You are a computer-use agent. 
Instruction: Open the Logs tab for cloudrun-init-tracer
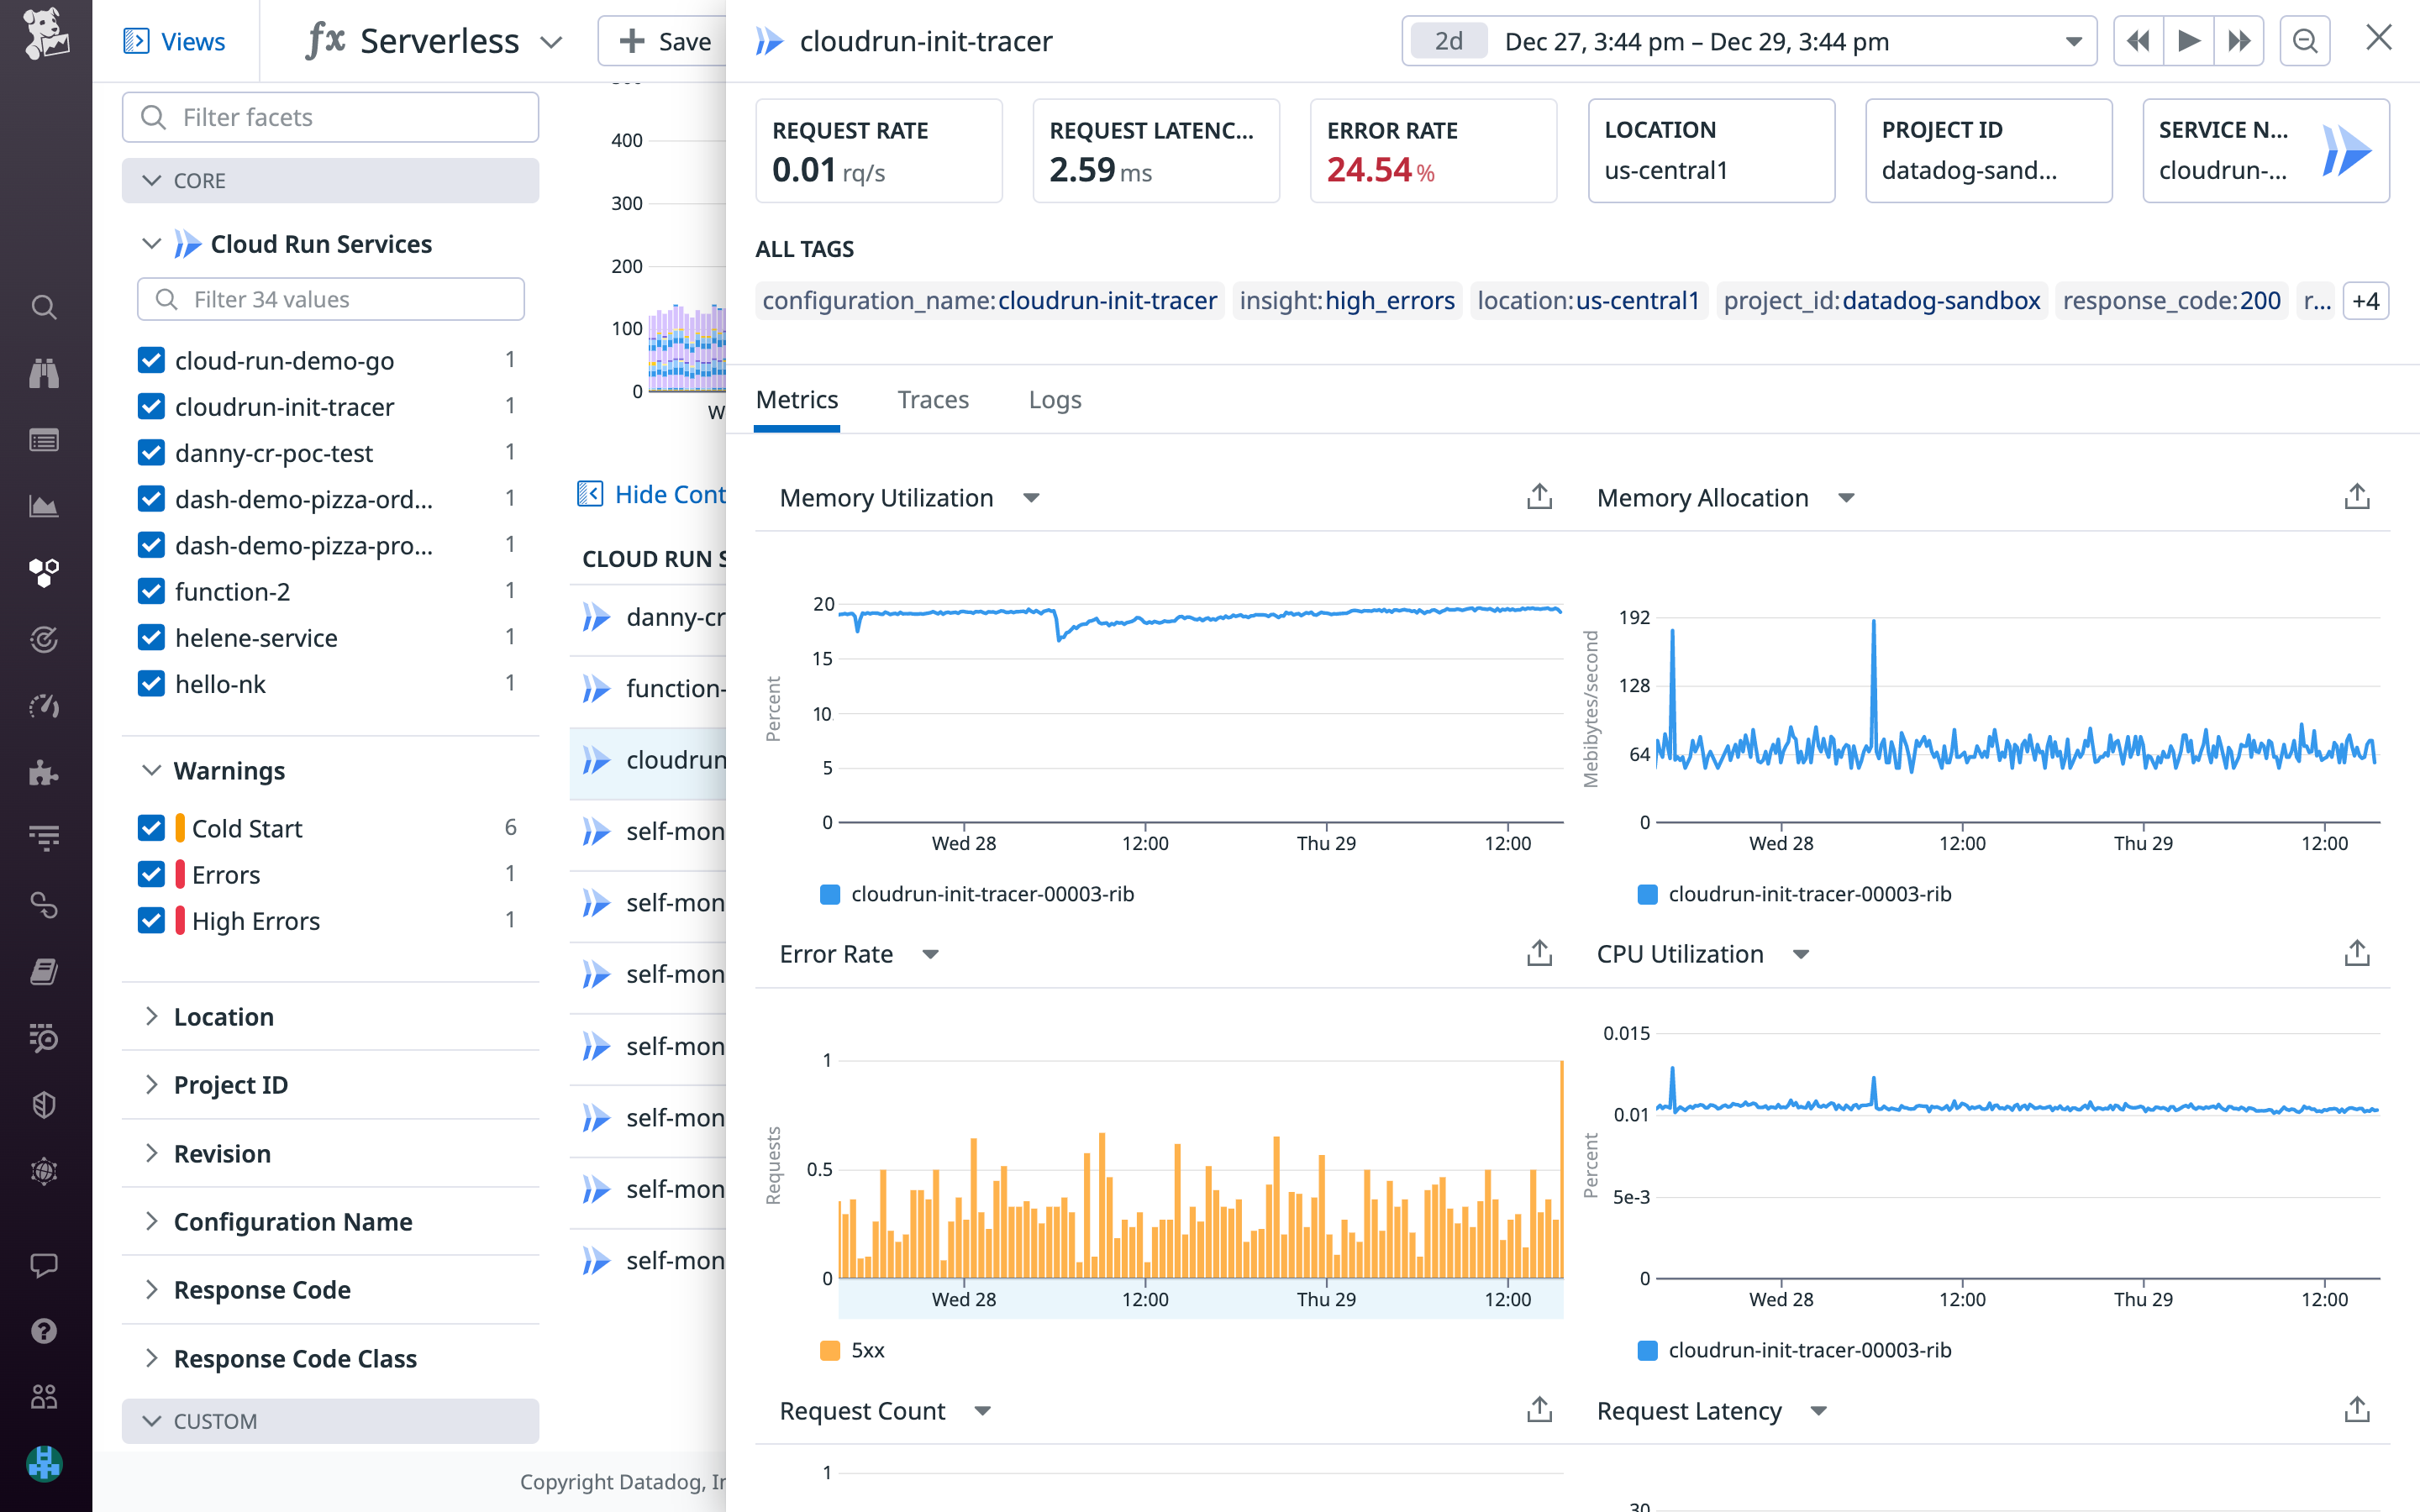tap(1054, 399)
